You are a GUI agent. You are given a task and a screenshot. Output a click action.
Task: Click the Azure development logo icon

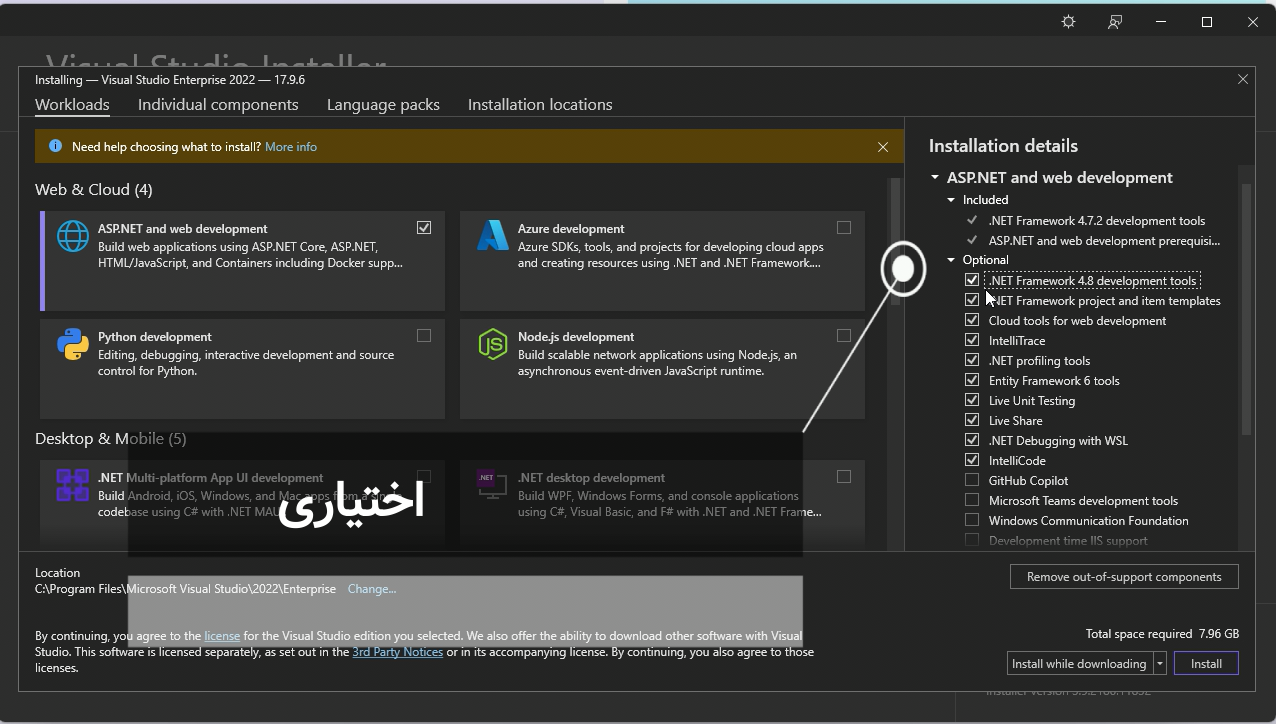(492, 236)
